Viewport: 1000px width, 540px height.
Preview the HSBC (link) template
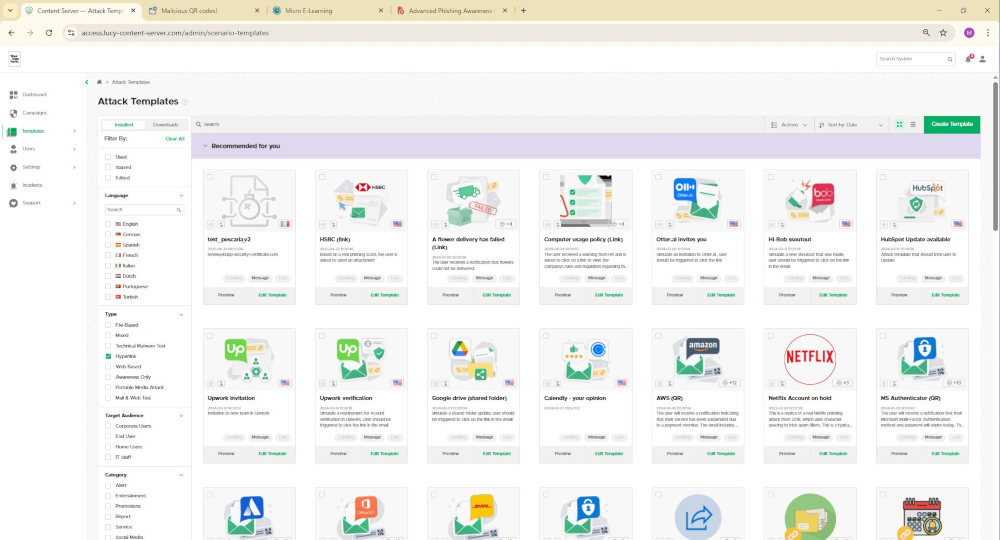[x=338, y=295]
